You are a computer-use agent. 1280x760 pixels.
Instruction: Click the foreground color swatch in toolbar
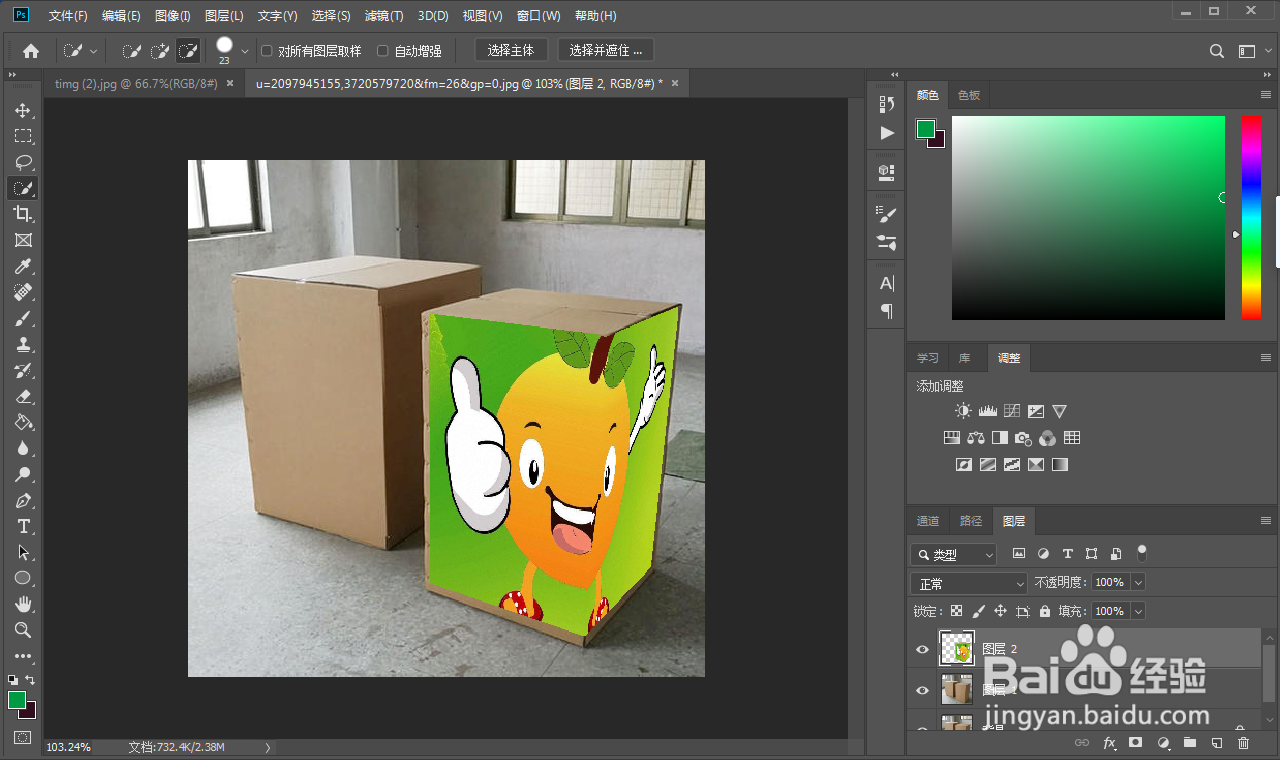click(x=17, y=700)
